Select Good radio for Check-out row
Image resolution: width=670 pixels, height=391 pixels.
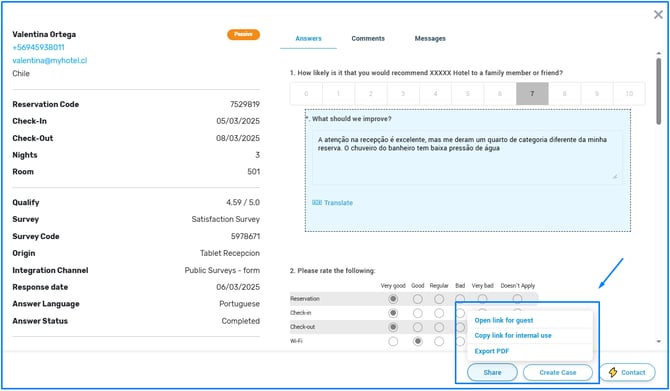[417, 327]
